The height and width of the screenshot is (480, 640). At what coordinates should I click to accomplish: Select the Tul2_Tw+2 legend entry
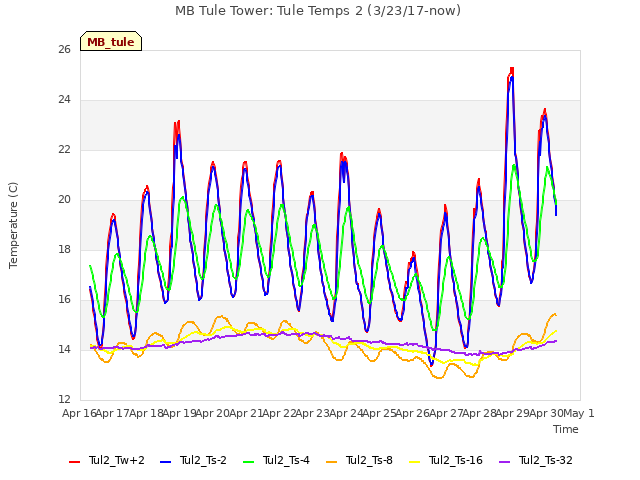pyautogui.click(x=107, y=461)
